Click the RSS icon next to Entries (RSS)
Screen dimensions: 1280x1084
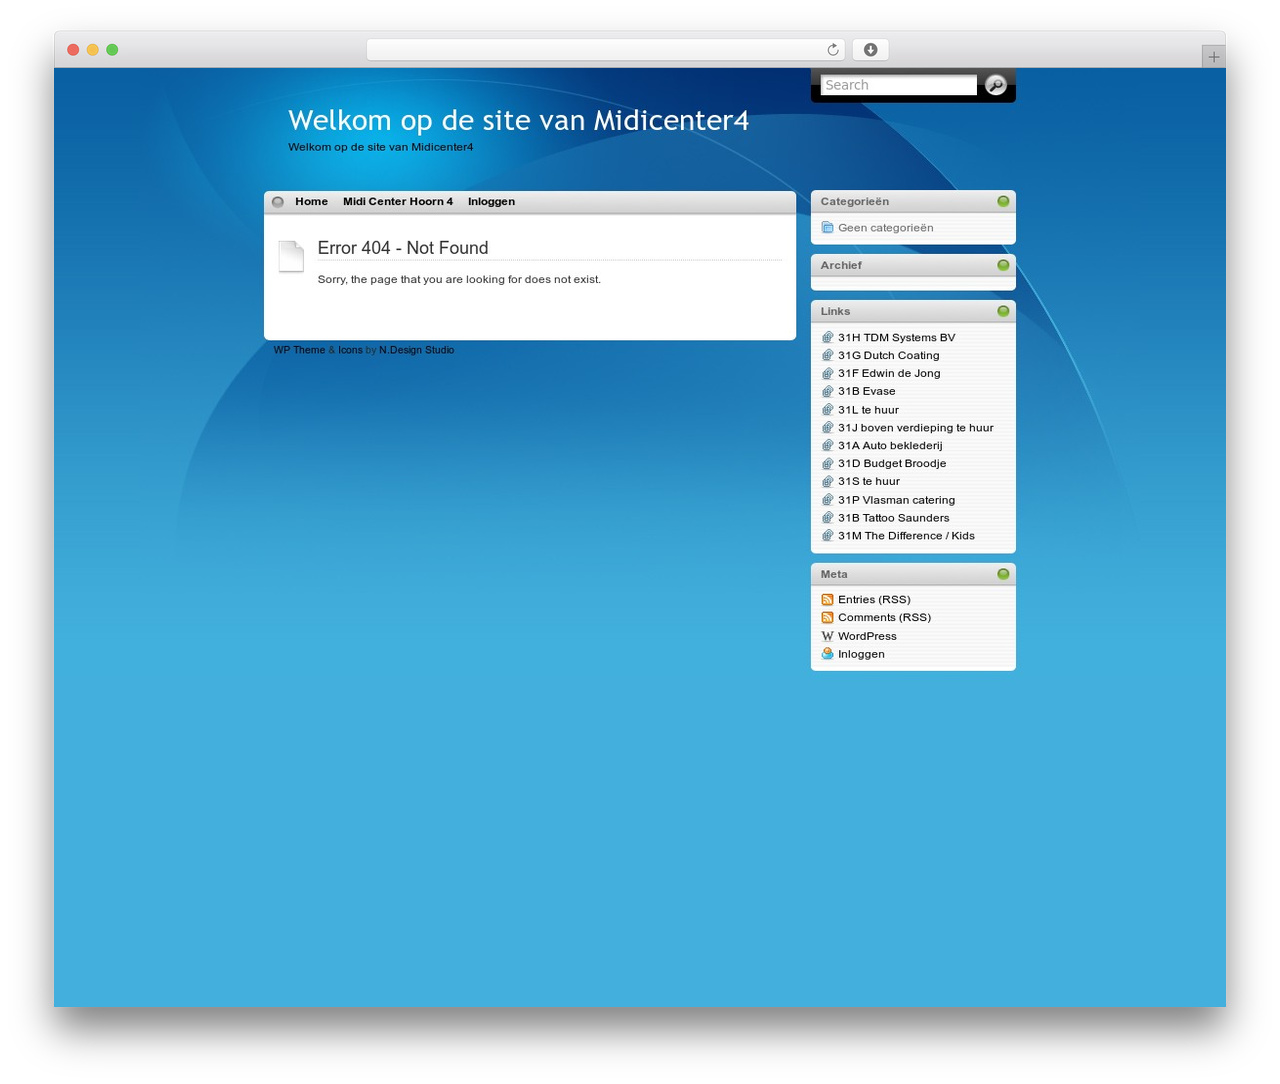point(827,600)
